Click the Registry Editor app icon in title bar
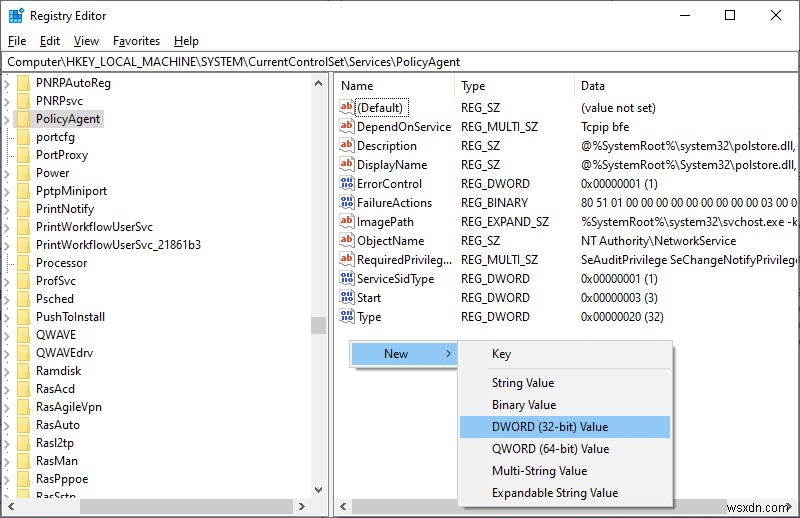The height and width of the screenshot is (518, 800). [16, 16]
